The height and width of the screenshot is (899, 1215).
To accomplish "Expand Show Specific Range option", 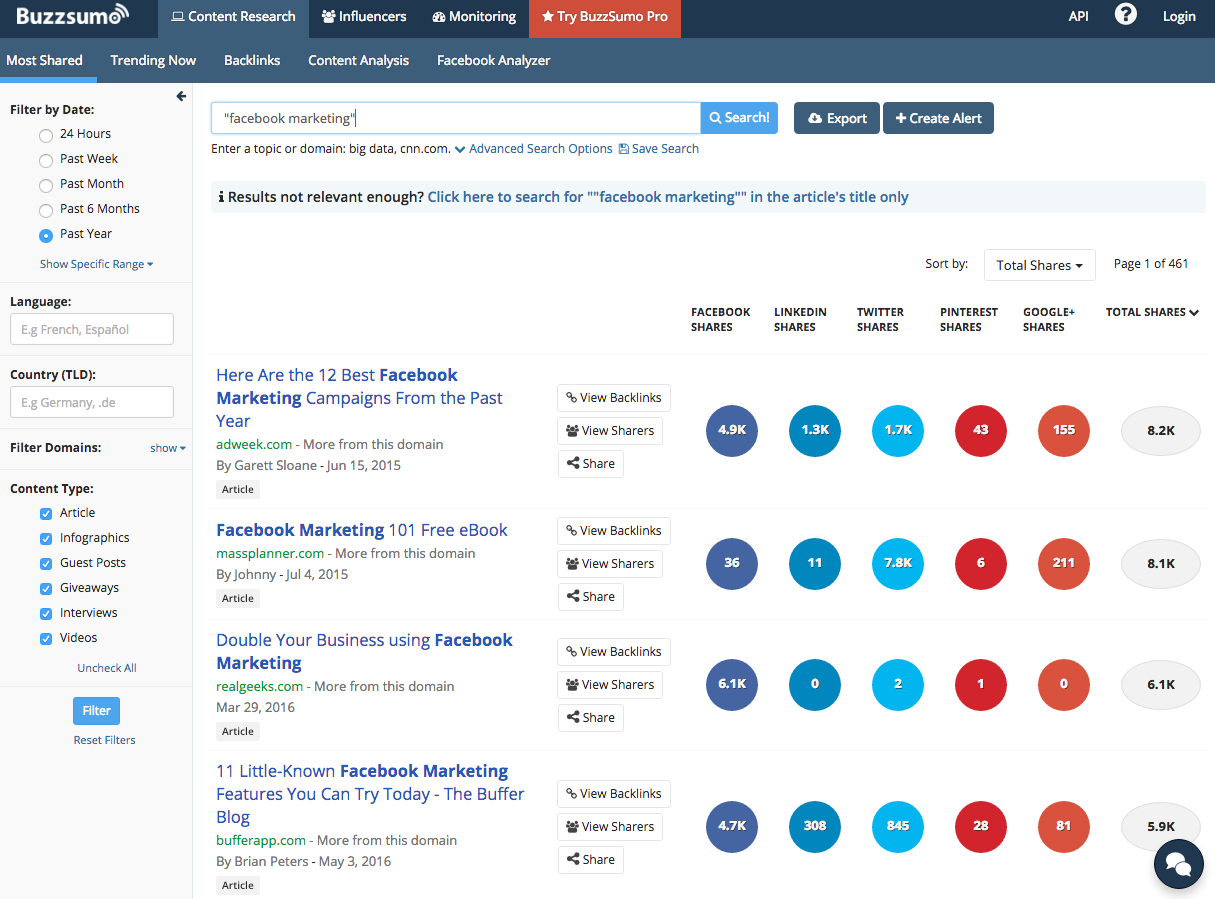I will (x=97, y=264).
